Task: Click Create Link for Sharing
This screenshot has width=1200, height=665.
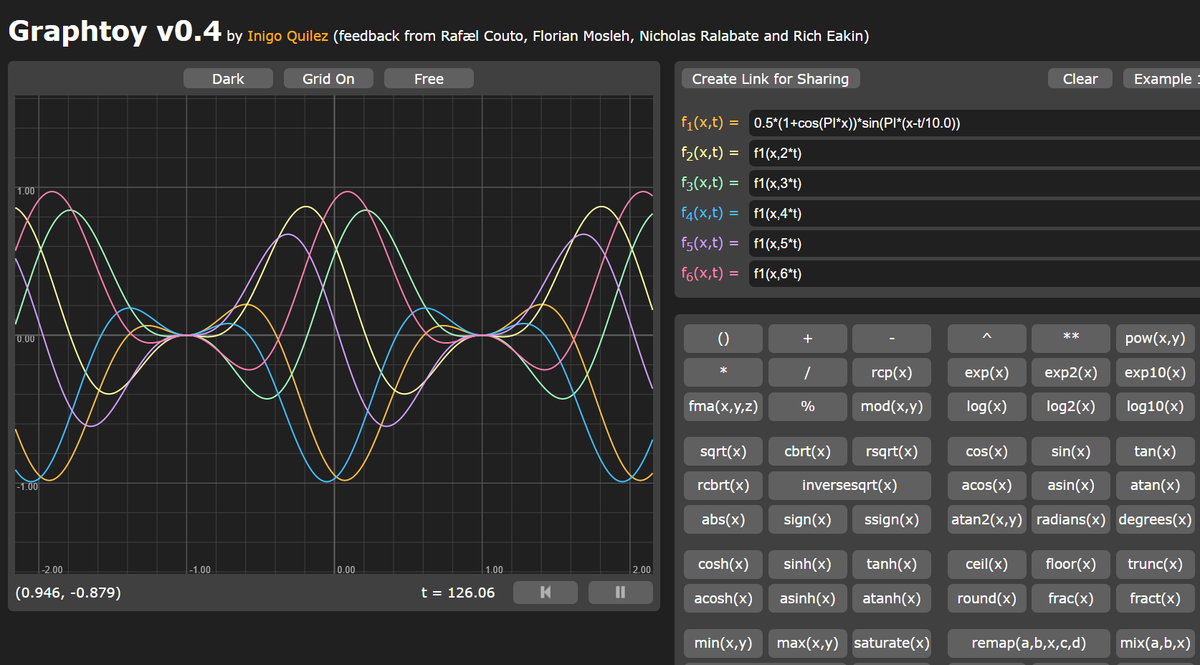Action: pos(770,78)
